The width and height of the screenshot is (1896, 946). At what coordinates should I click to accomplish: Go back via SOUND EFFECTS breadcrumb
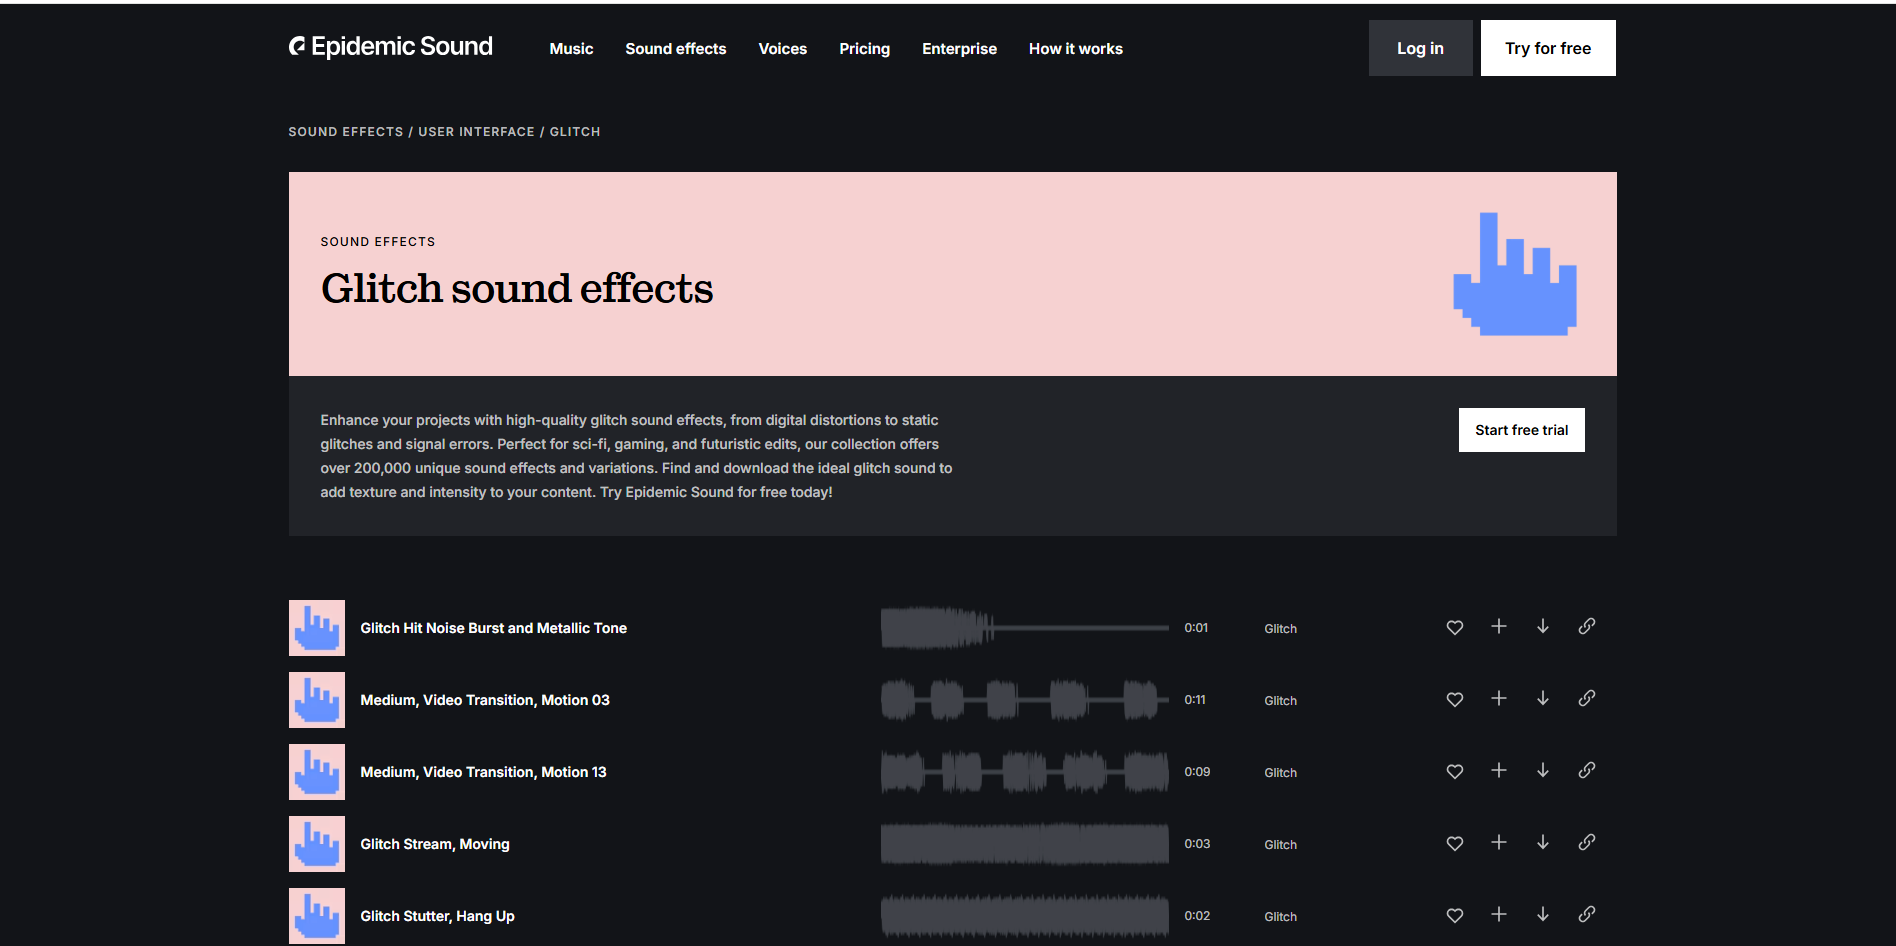coord(345,131)
